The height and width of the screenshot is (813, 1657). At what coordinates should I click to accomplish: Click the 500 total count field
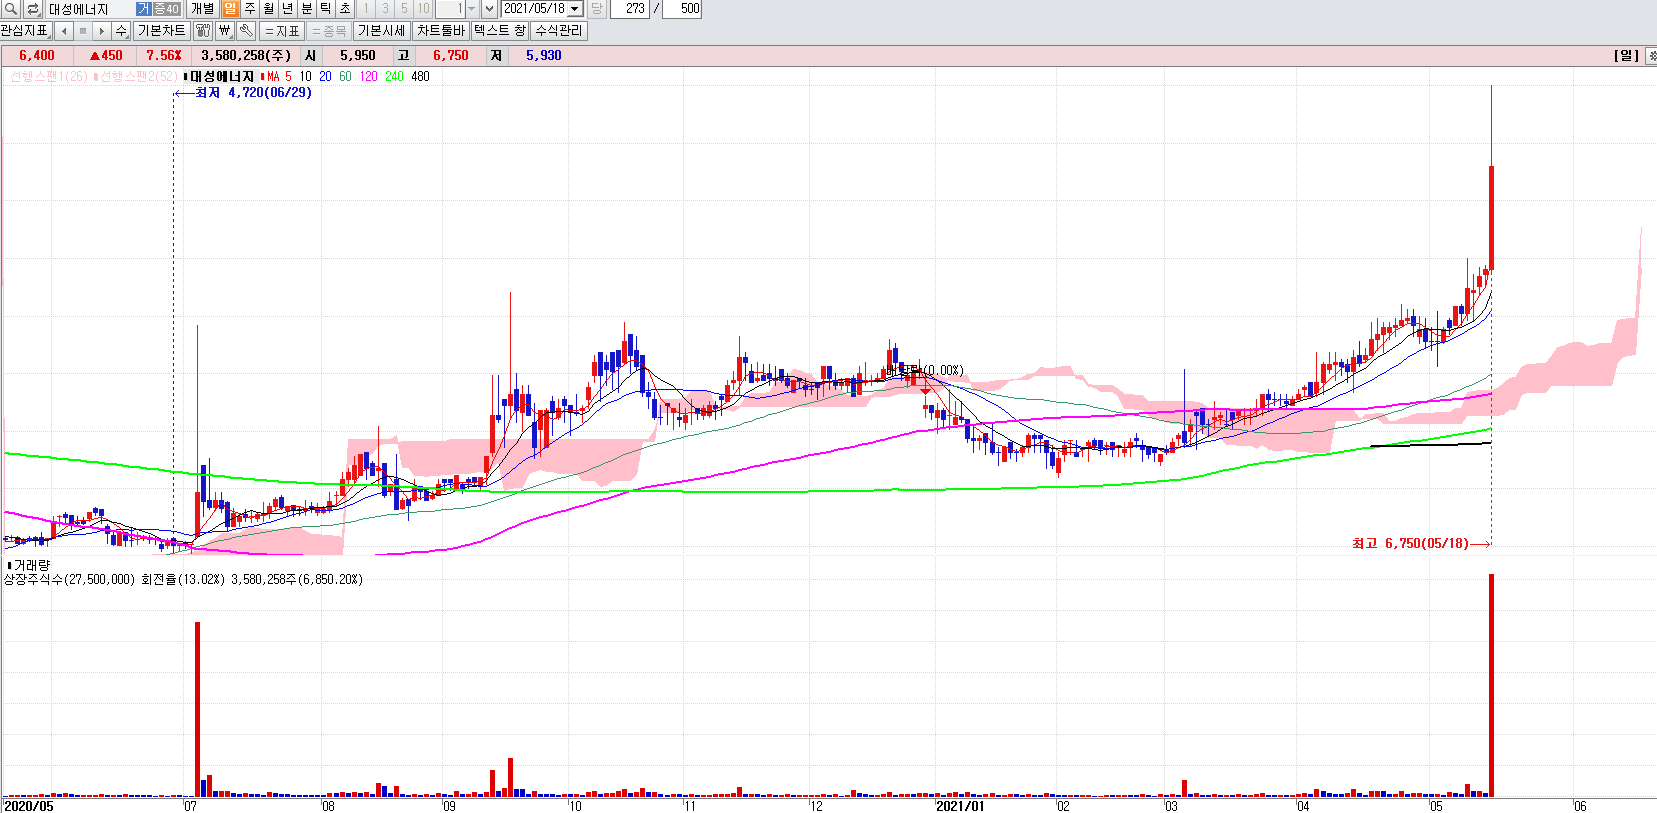(683, 9)
